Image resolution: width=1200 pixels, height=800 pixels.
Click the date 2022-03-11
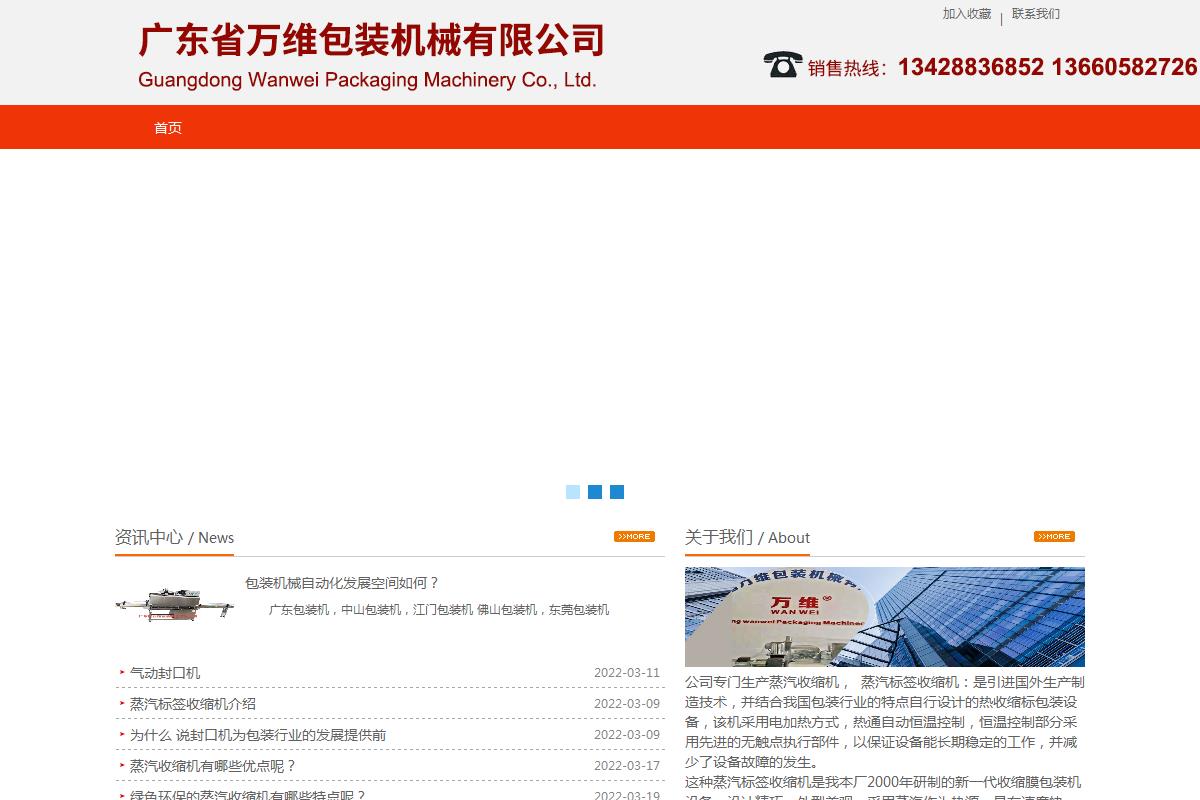point(627,673)
